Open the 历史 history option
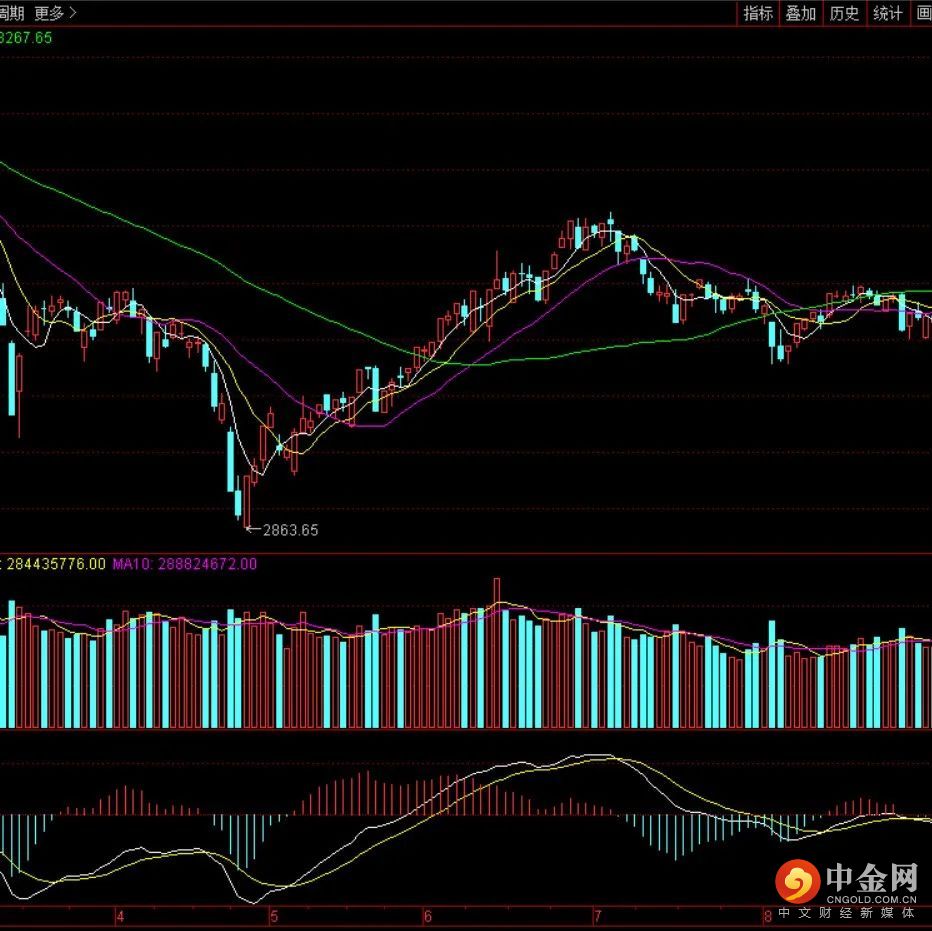Viewport: 932px width, 931px height. click(844, 13)
